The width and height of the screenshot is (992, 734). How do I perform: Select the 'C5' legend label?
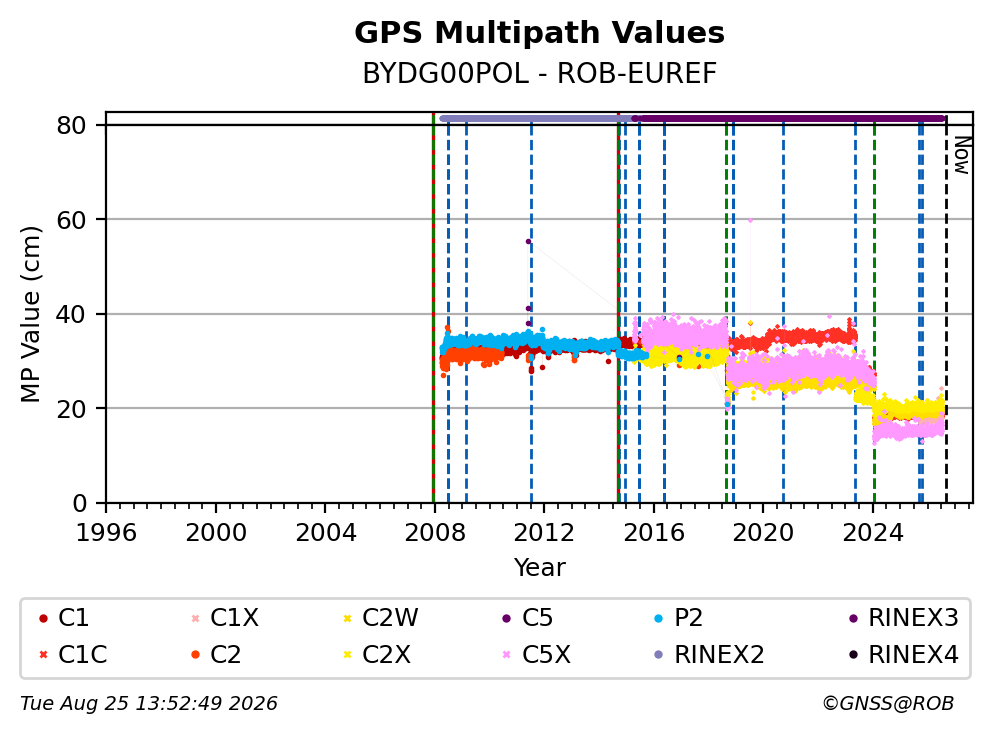coord(537,618)
